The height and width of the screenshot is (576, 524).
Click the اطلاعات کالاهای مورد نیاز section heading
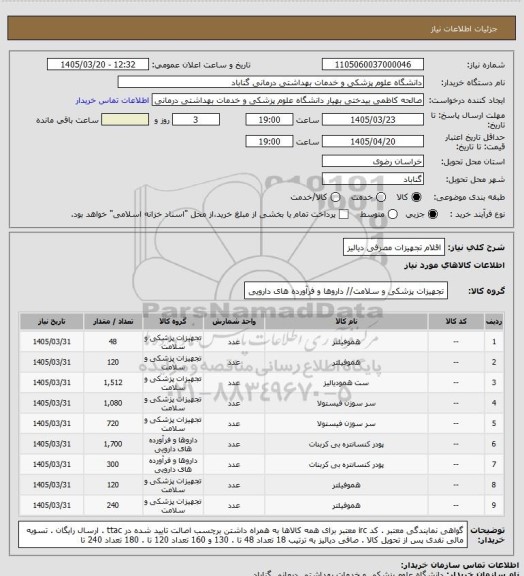pos(454,265)
